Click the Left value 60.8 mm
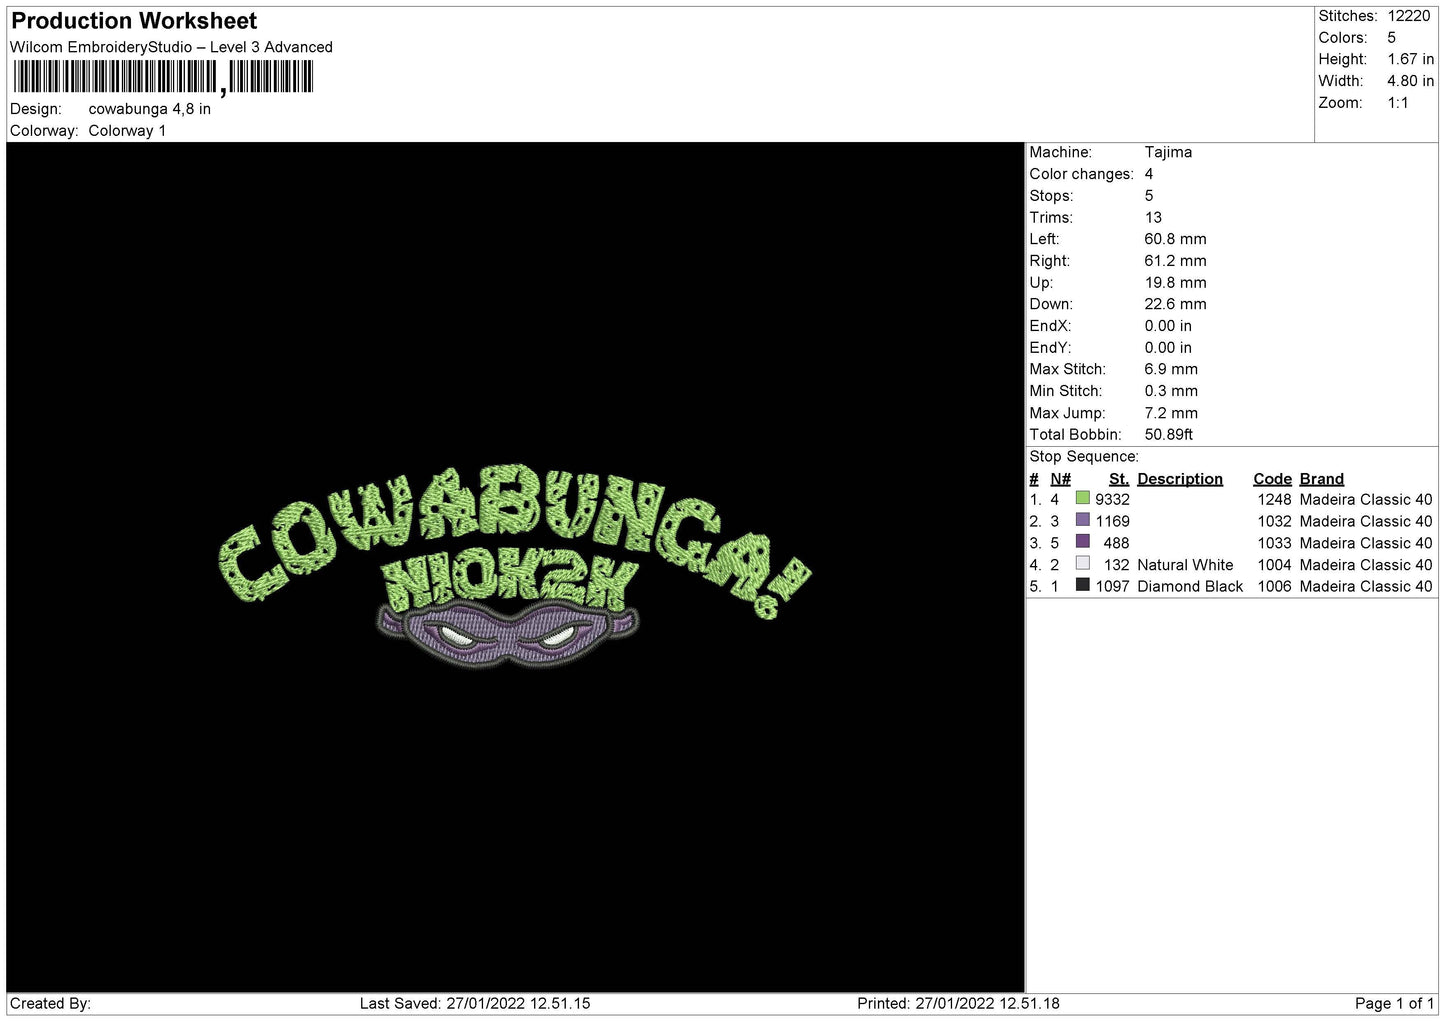This screenshot has width=1445, height=1021. (x=1175, y=239)
